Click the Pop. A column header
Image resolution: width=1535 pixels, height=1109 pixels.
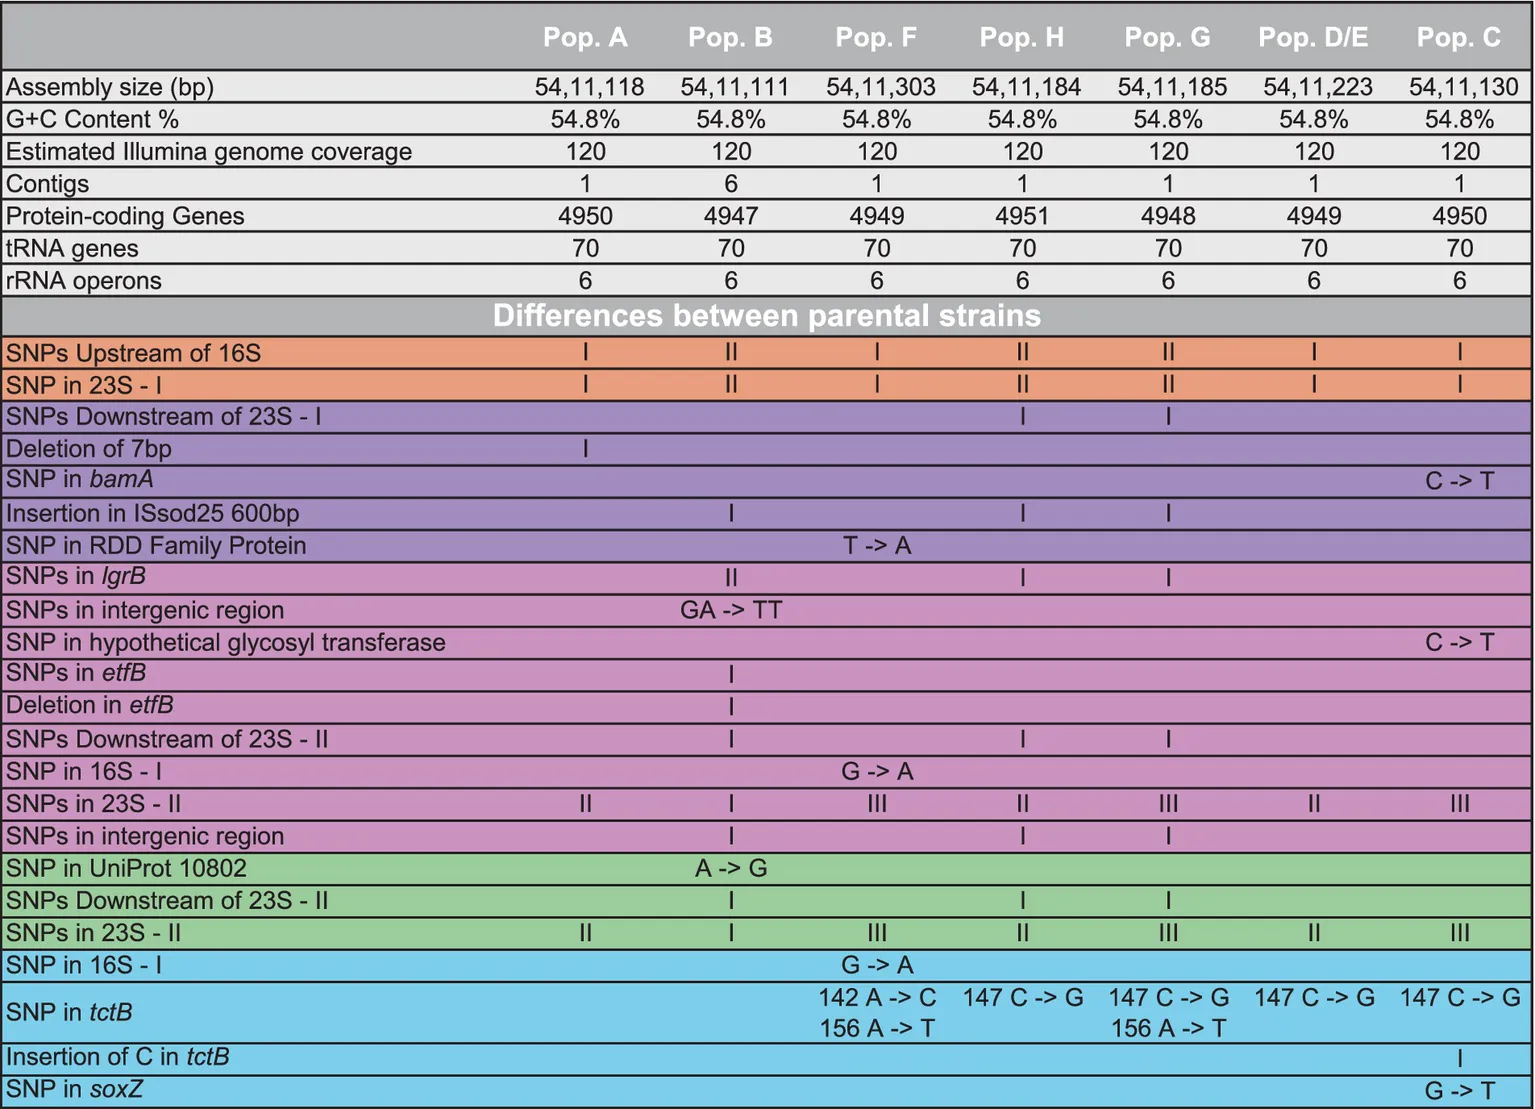click(585, 37)
